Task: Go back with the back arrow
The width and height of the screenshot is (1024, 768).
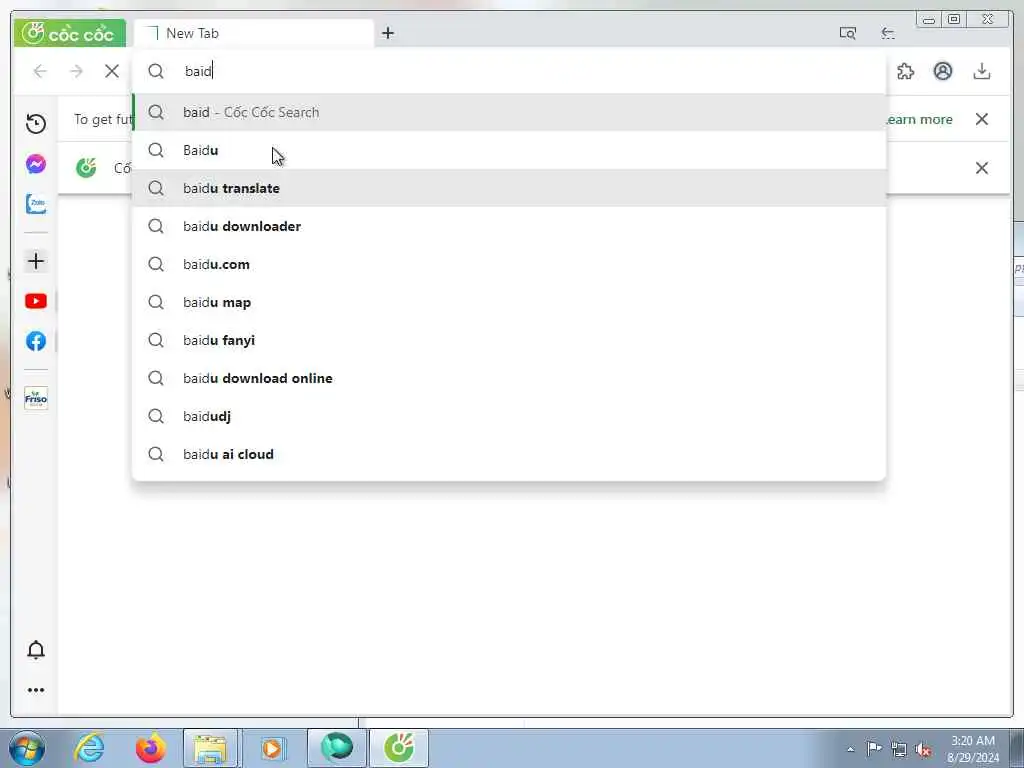Action: tap(40, 71)
